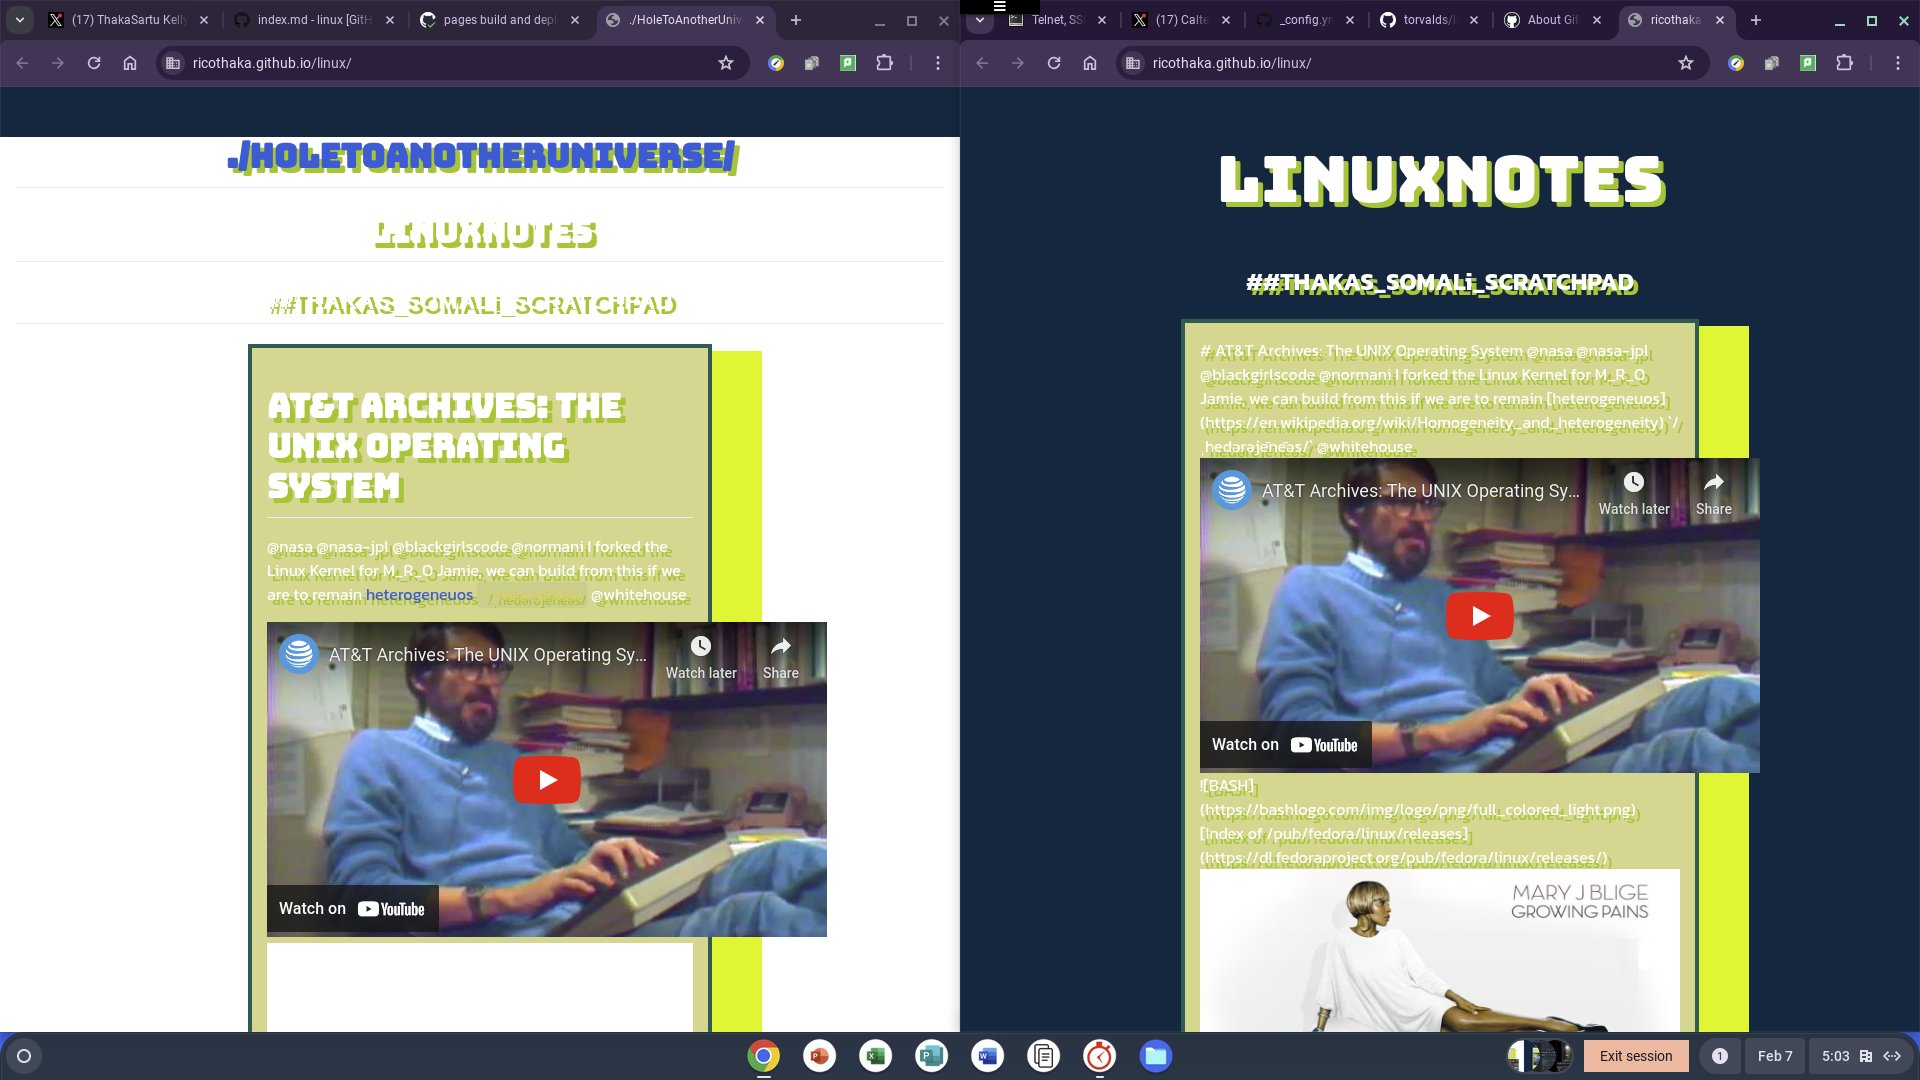This screenshot has height=1080, width=1920.
Task: Open the AT&T channel avatar on left video
Action: [298, 654]
